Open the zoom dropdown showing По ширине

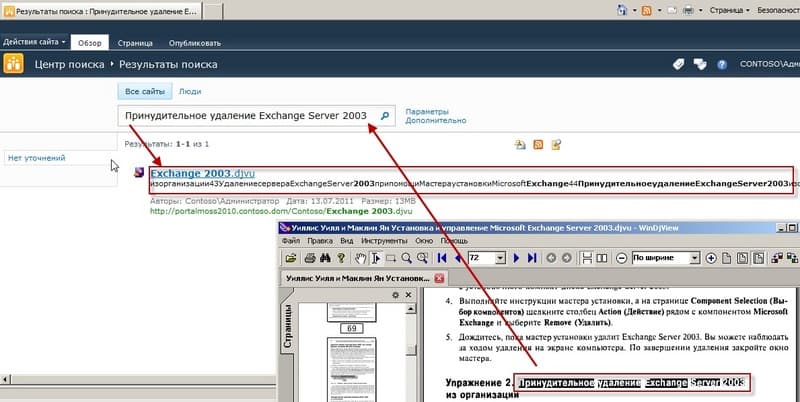[x=694, y=258]
